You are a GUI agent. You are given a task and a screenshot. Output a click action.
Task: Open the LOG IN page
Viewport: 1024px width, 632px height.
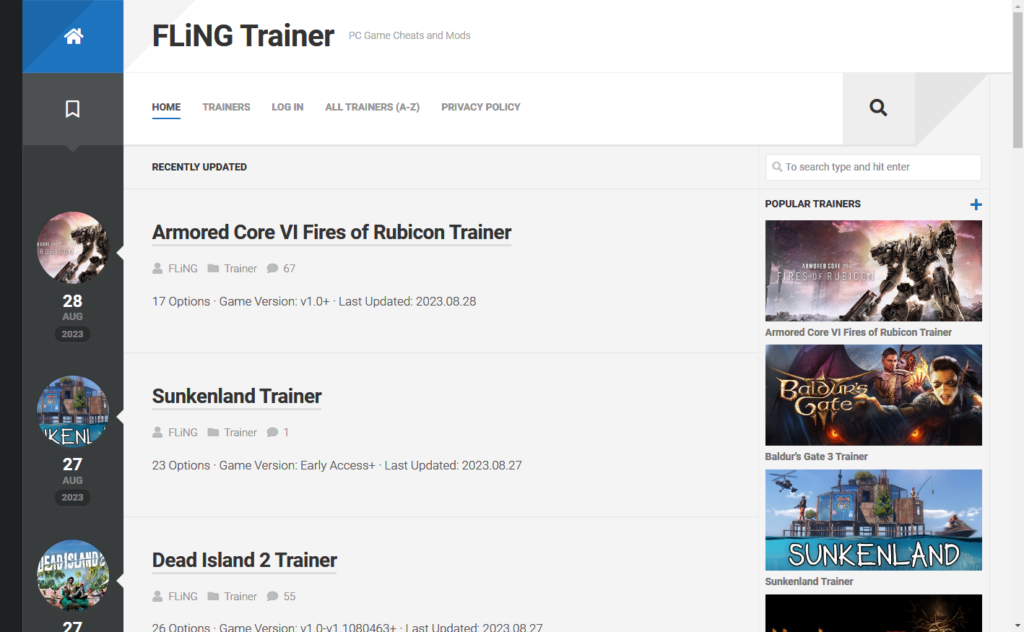point(287,107)
